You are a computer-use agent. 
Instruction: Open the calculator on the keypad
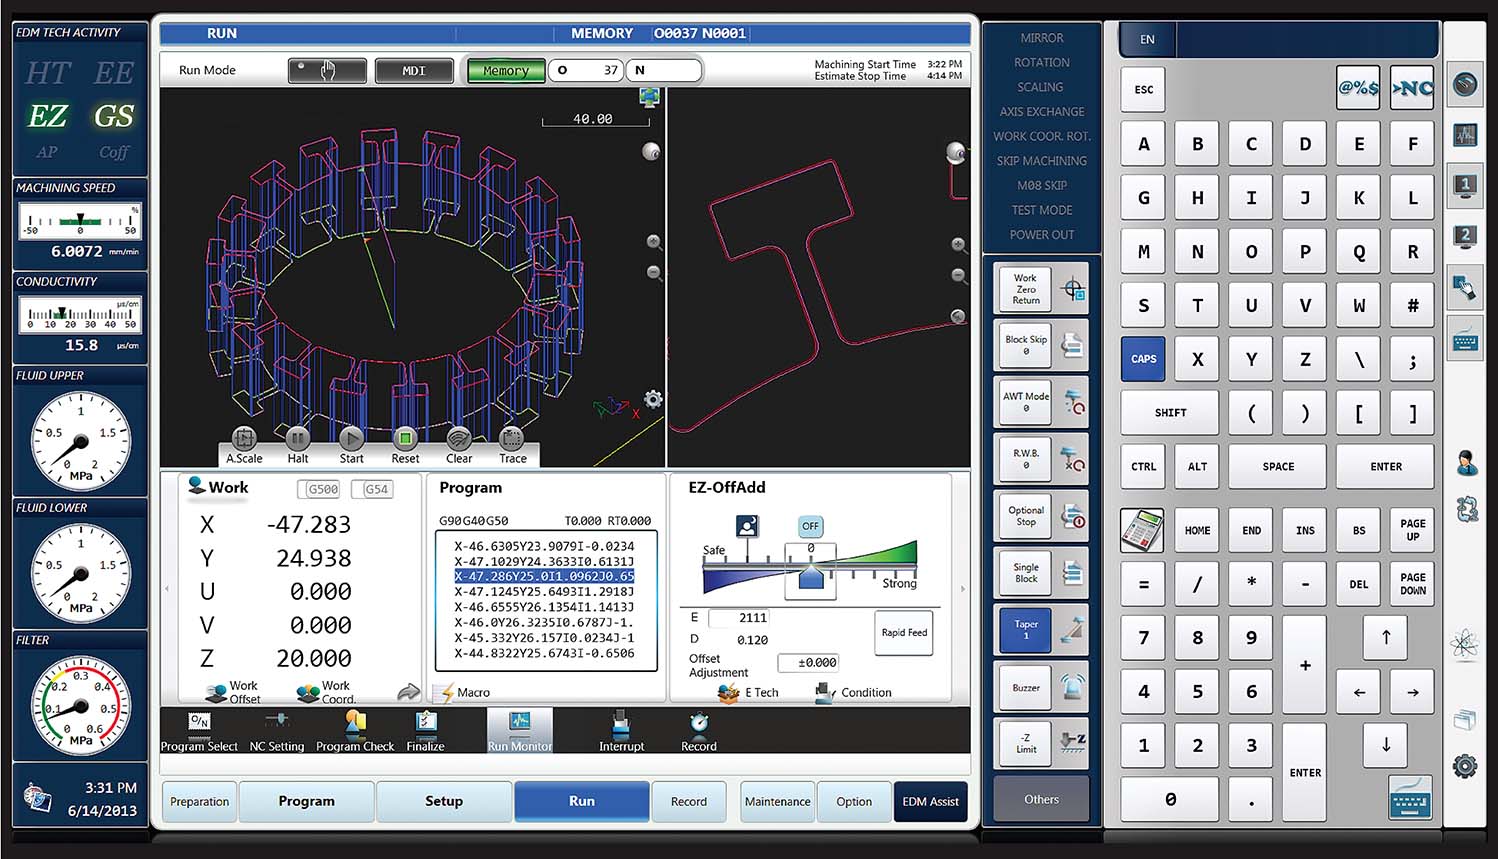pyautogui.click(x=1142, y=530)
